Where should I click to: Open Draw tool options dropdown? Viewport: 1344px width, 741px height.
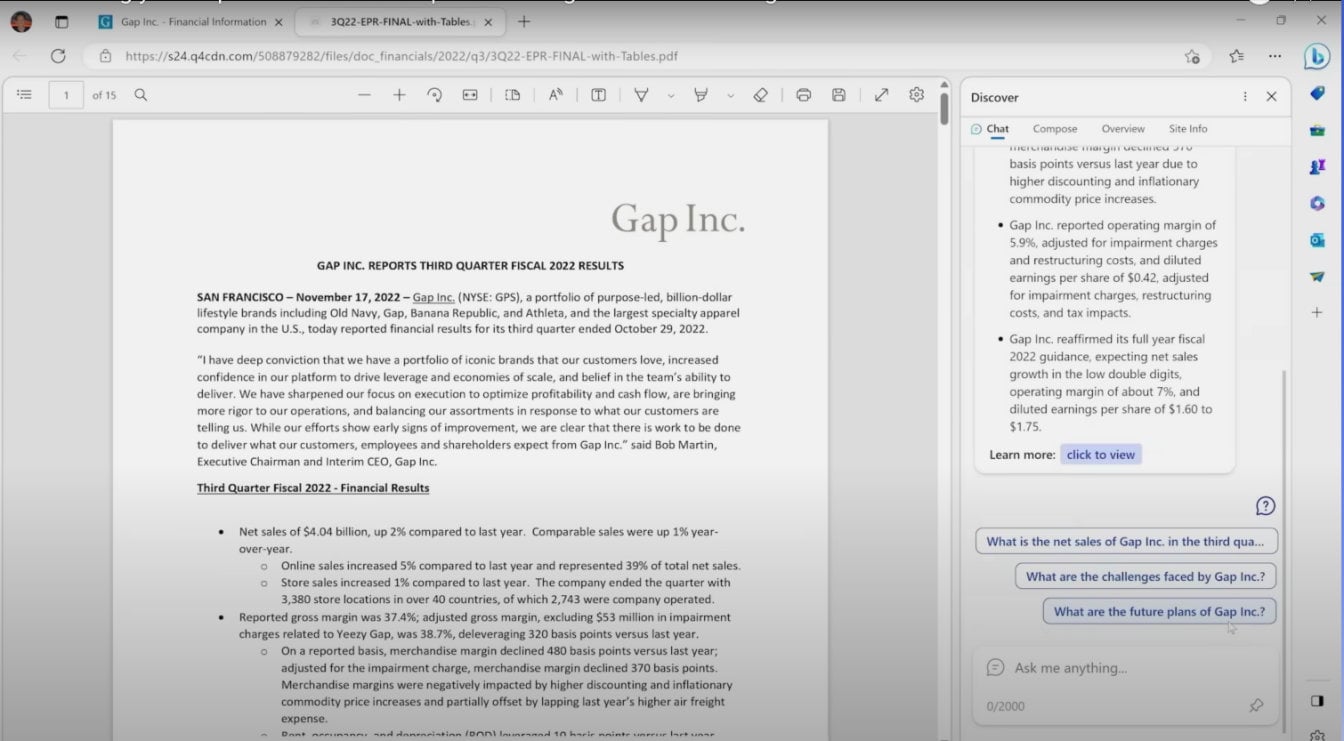(x=671, y=96)
